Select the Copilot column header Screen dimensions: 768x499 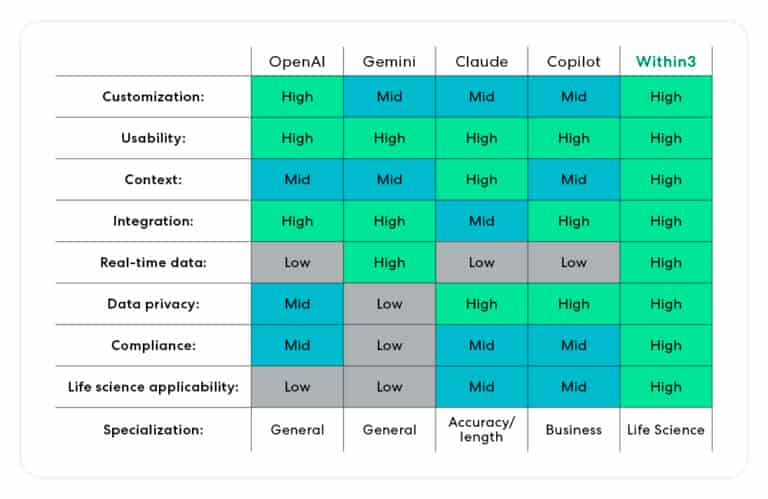click(573, 61)
